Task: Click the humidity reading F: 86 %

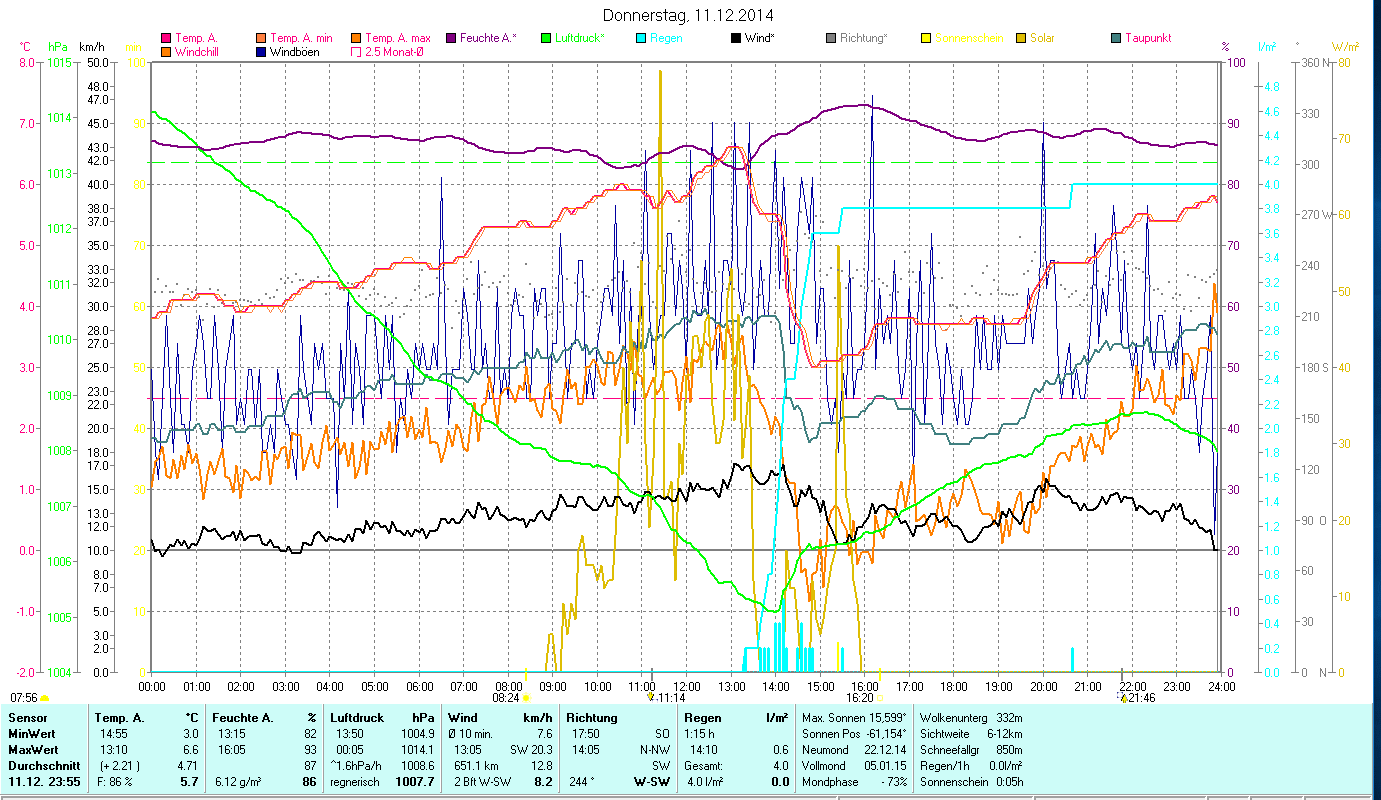Action: tap(113, 782)
